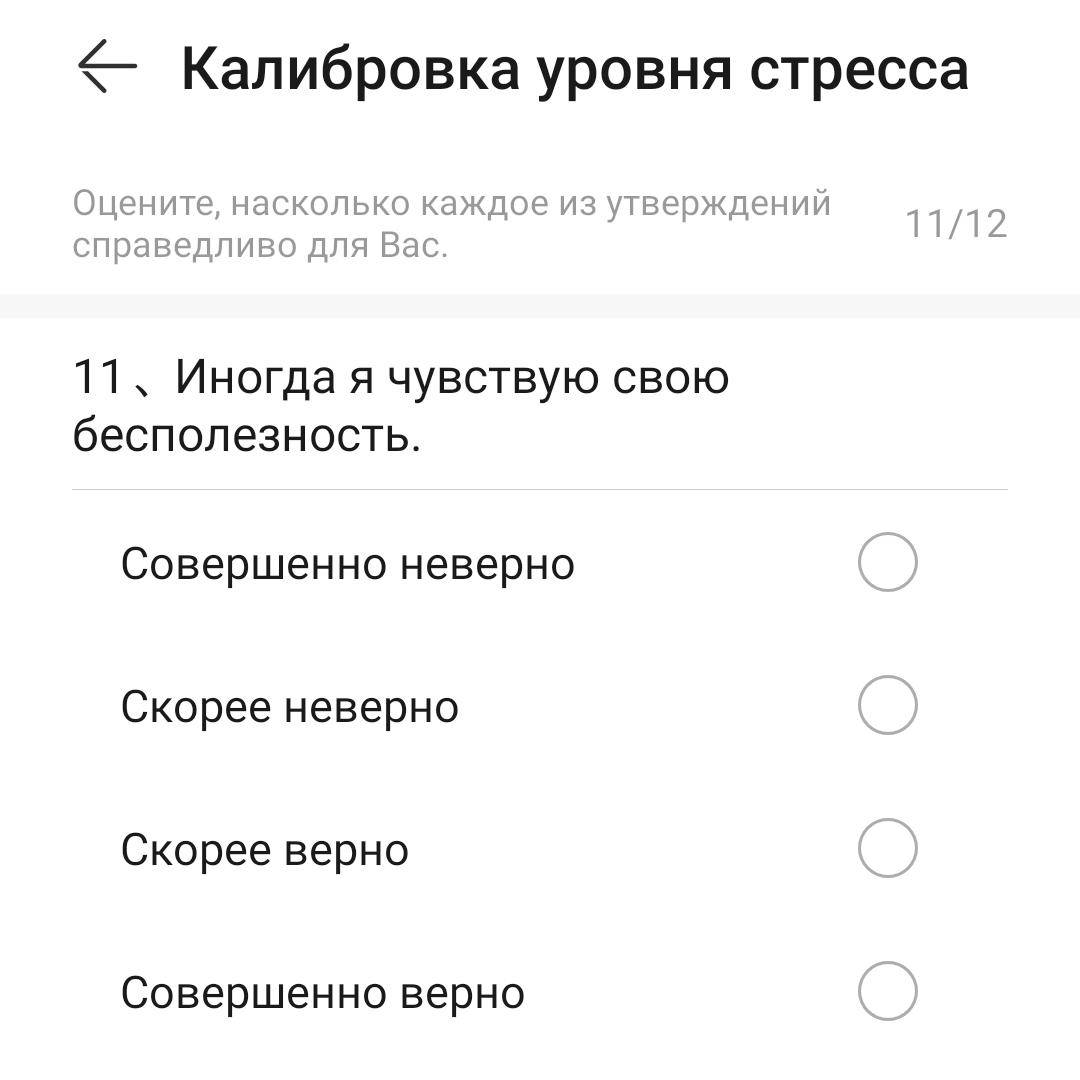This screenshot has height=1080, width=1080.
Task: Mark the "Скорее верно" radio button
Action: [887, 849]
